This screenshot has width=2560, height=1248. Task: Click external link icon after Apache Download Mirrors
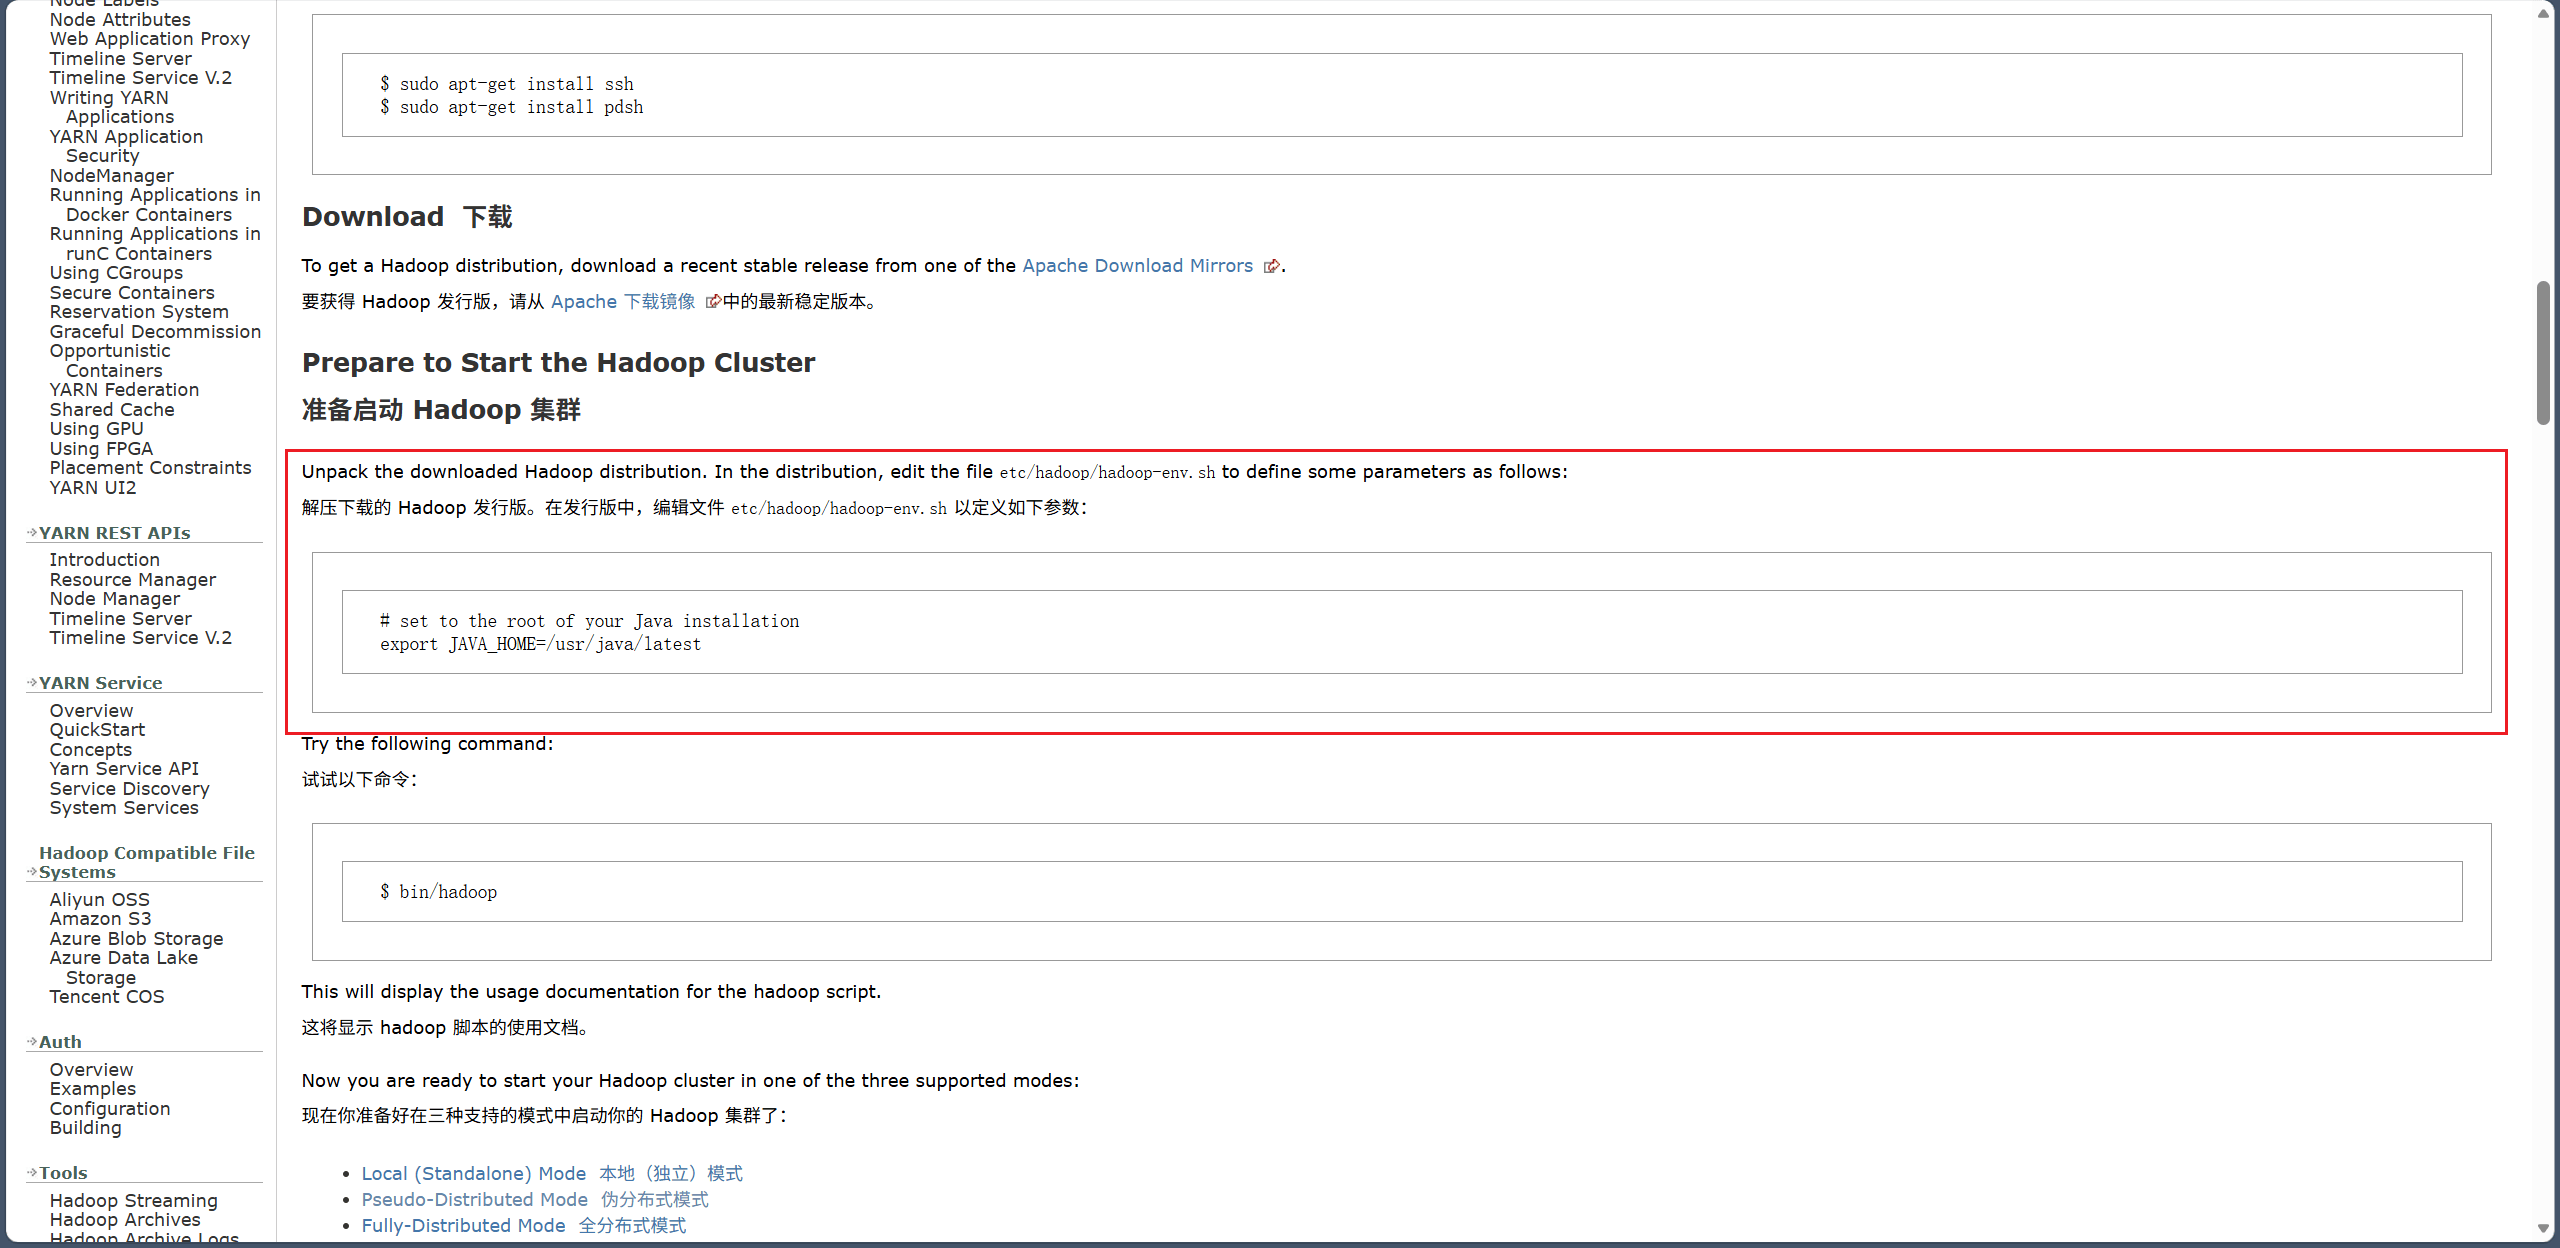1271,266
